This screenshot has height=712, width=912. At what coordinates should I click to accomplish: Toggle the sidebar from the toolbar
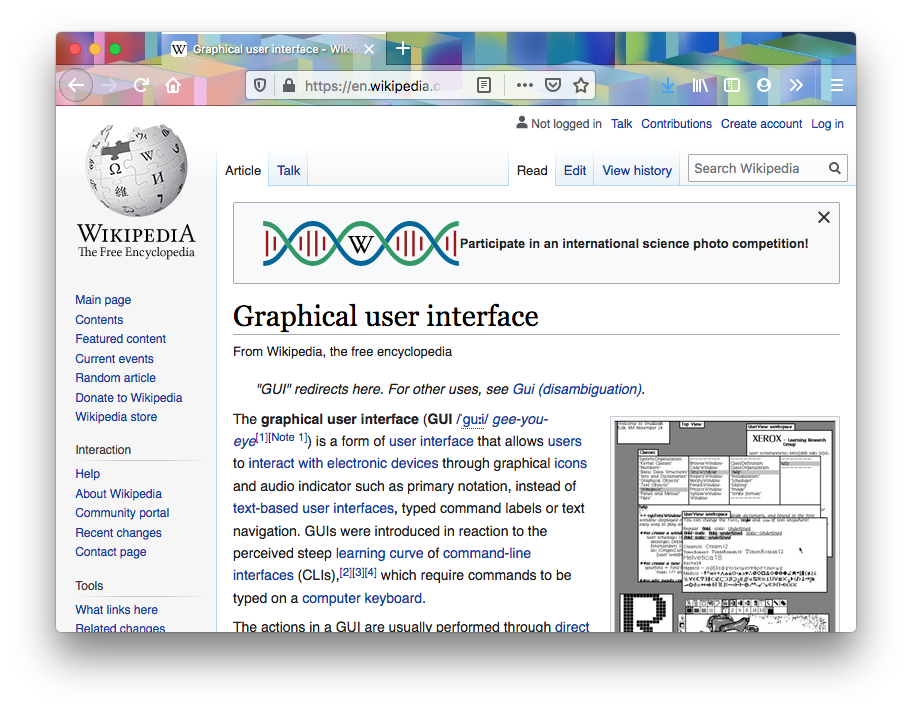(731, 86)
